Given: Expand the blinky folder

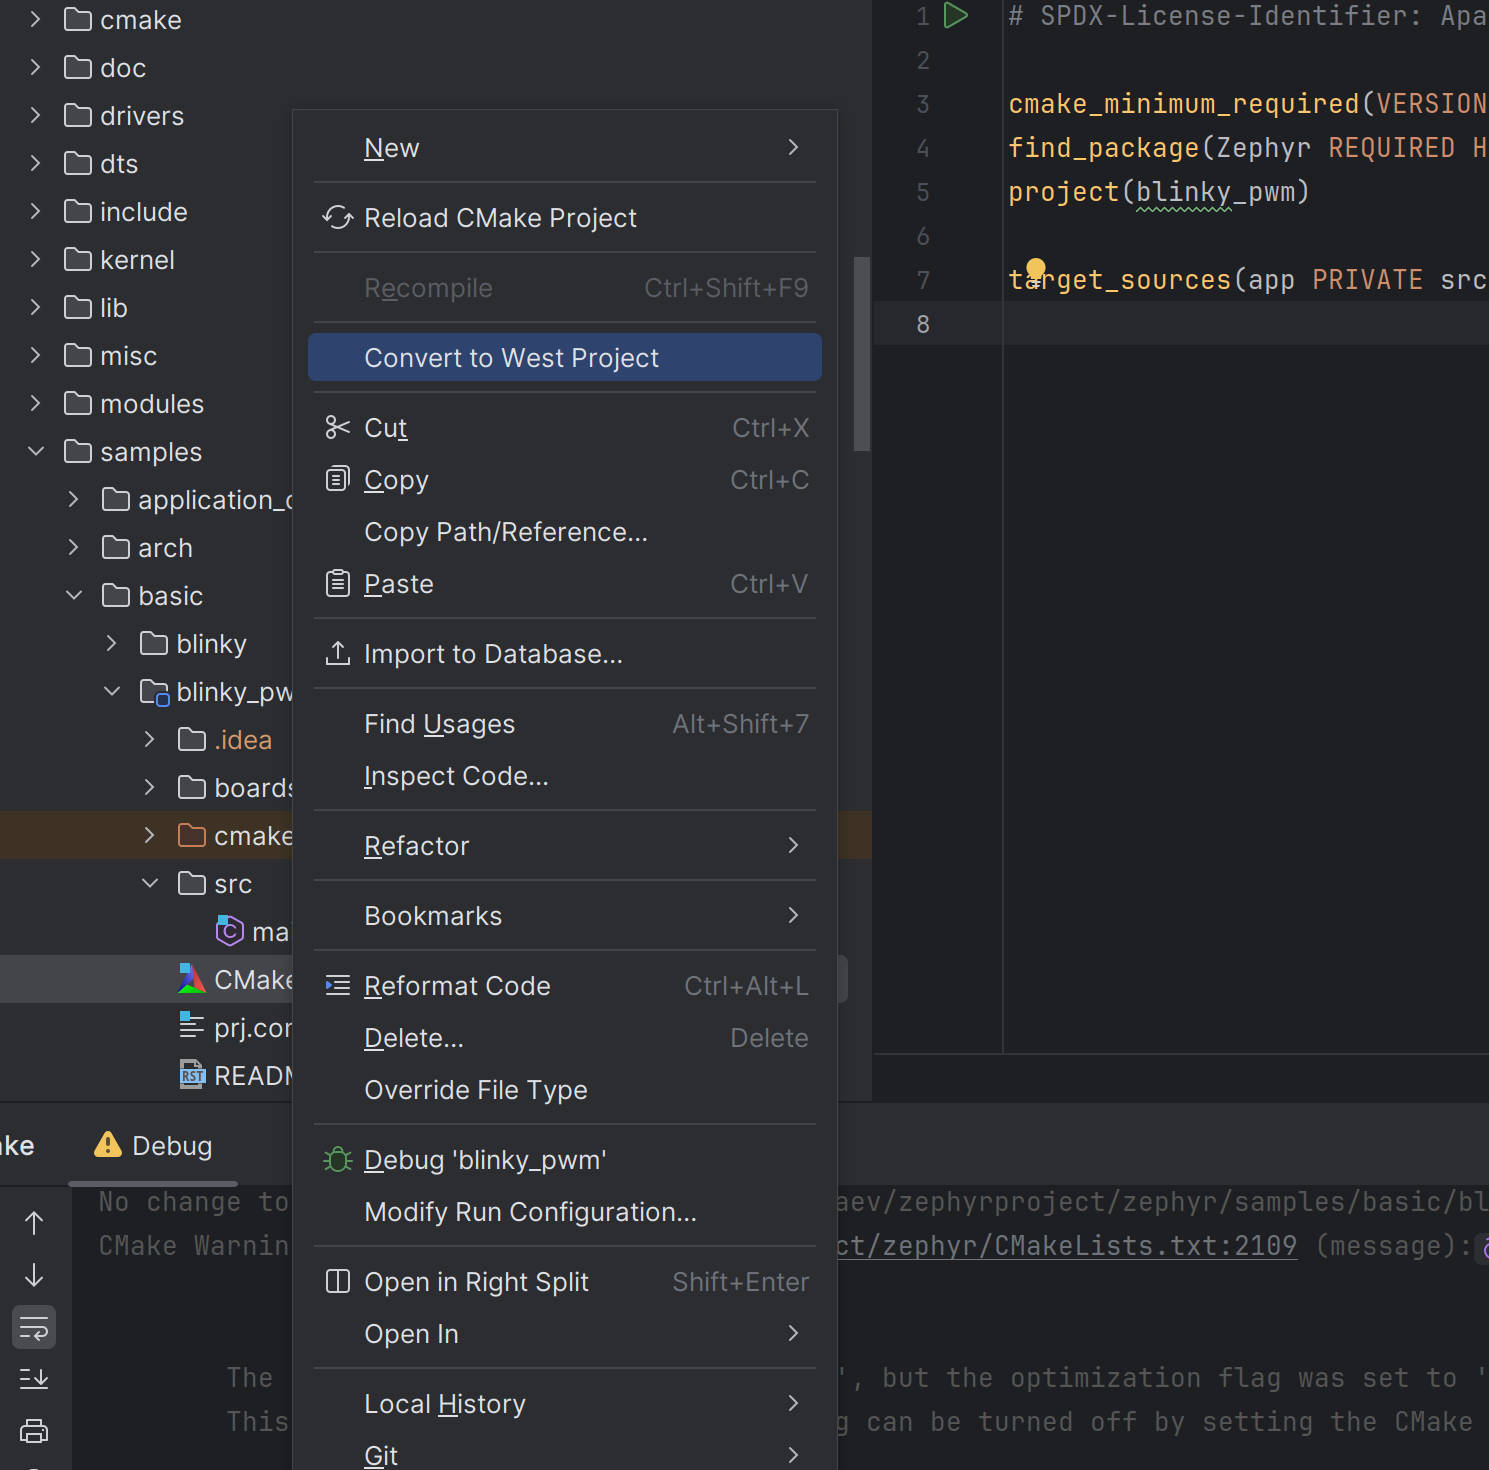Looking at the screenshot, I should pyautogui.click(x=112, y=643).
